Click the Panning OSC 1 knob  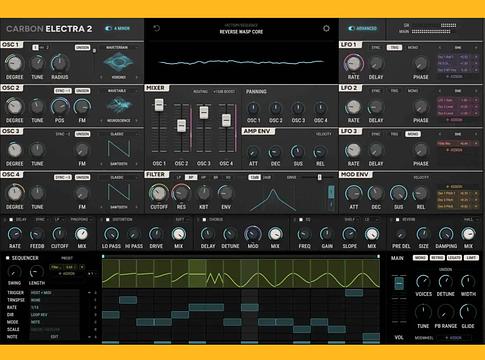[x=253, y=108]
